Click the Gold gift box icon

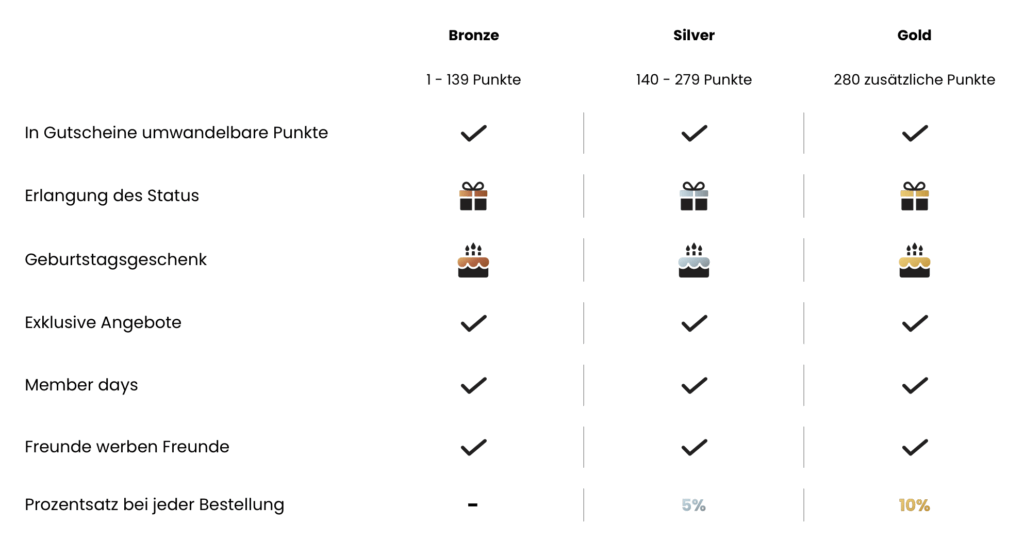point(914,196)
